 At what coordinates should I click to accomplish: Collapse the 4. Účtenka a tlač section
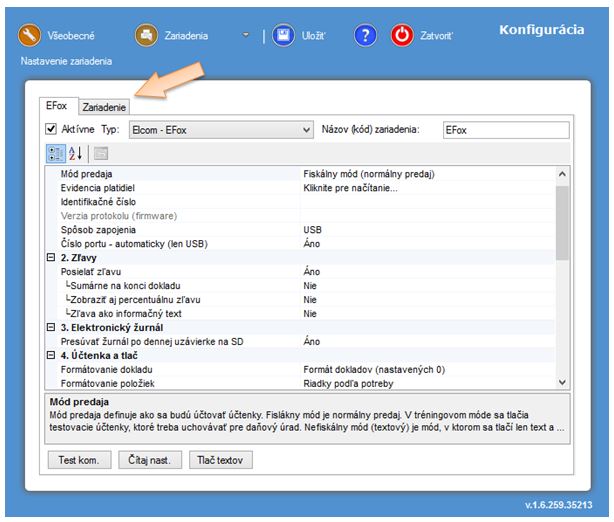point(51,356)
